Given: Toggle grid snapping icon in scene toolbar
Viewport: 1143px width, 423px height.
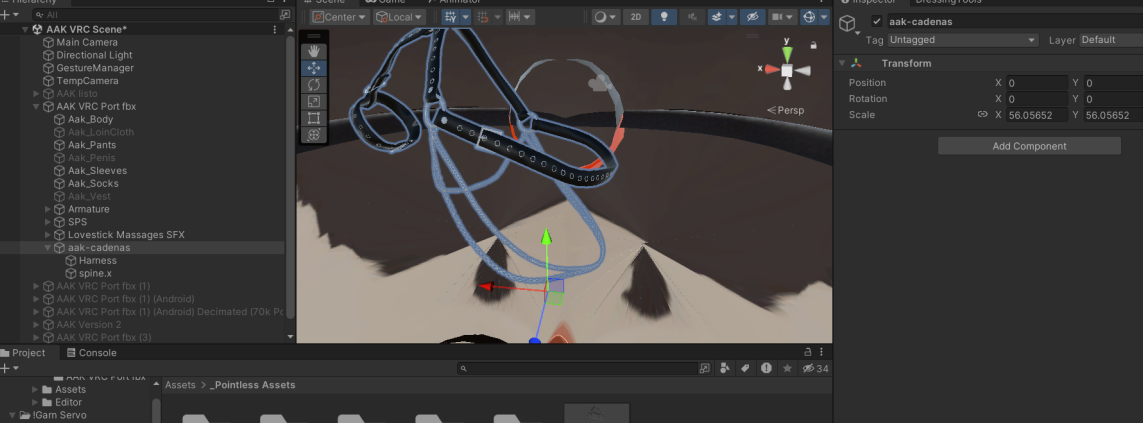Looking at the screenshot, I should click(451, 17).
